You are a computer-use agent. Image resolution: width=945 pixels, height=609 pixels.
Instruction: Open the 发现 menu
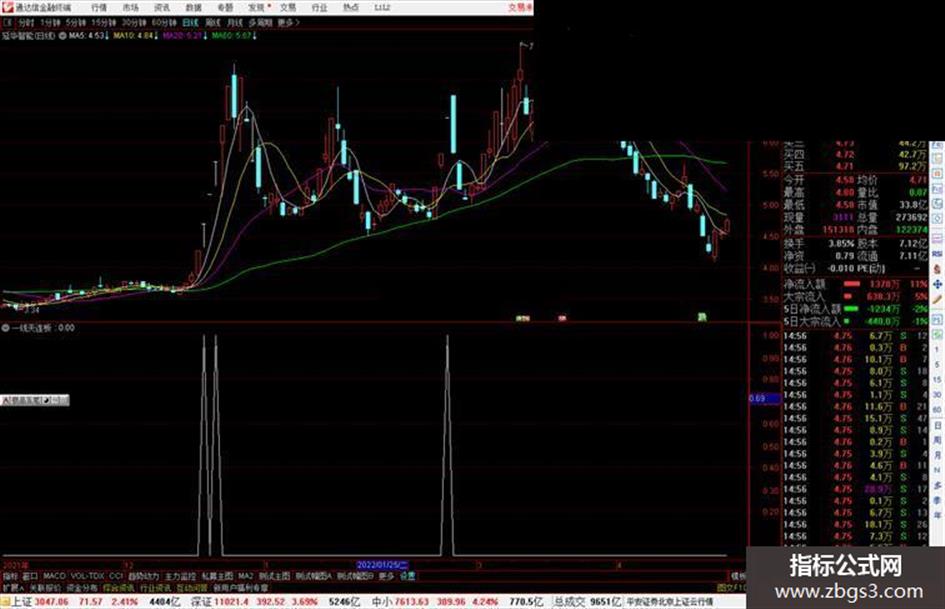click(257, 7)
